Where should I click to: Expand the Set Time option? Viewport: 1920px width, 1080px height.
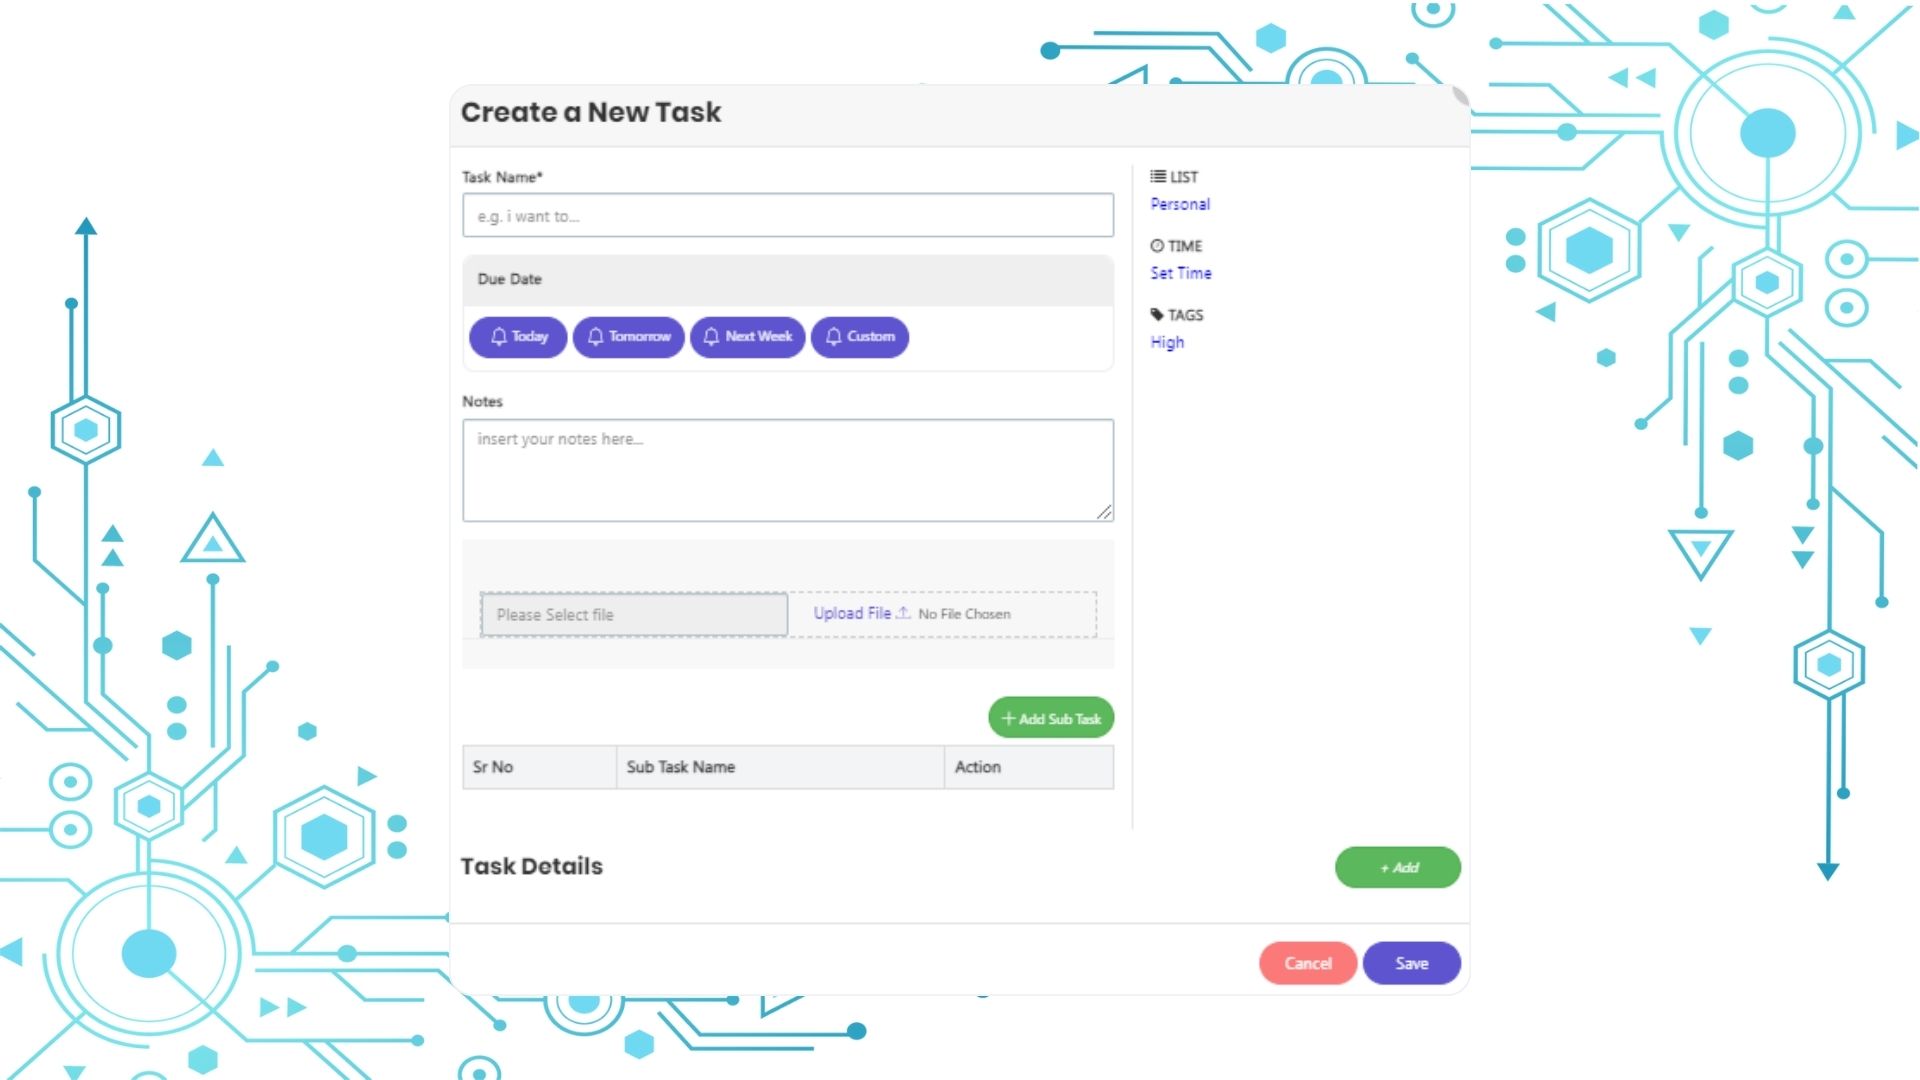pyautogui.click(x=1178, y=273)
